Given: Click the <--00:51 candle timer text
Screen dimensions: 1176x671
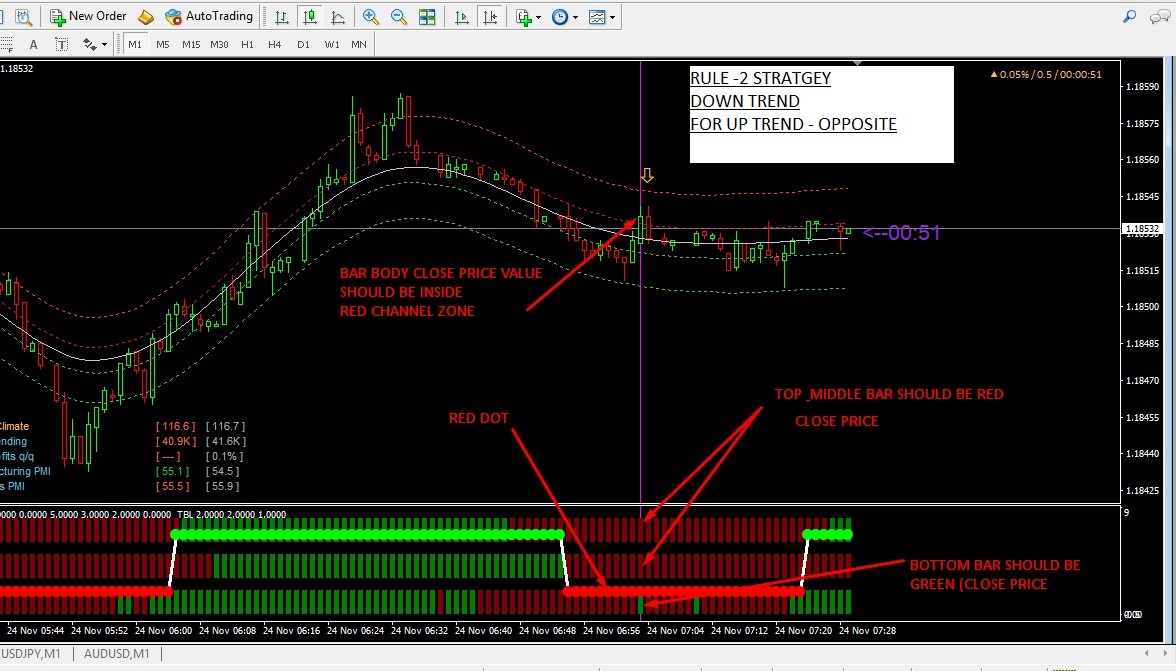Looking at the screenshot, I should click(902, 233).
